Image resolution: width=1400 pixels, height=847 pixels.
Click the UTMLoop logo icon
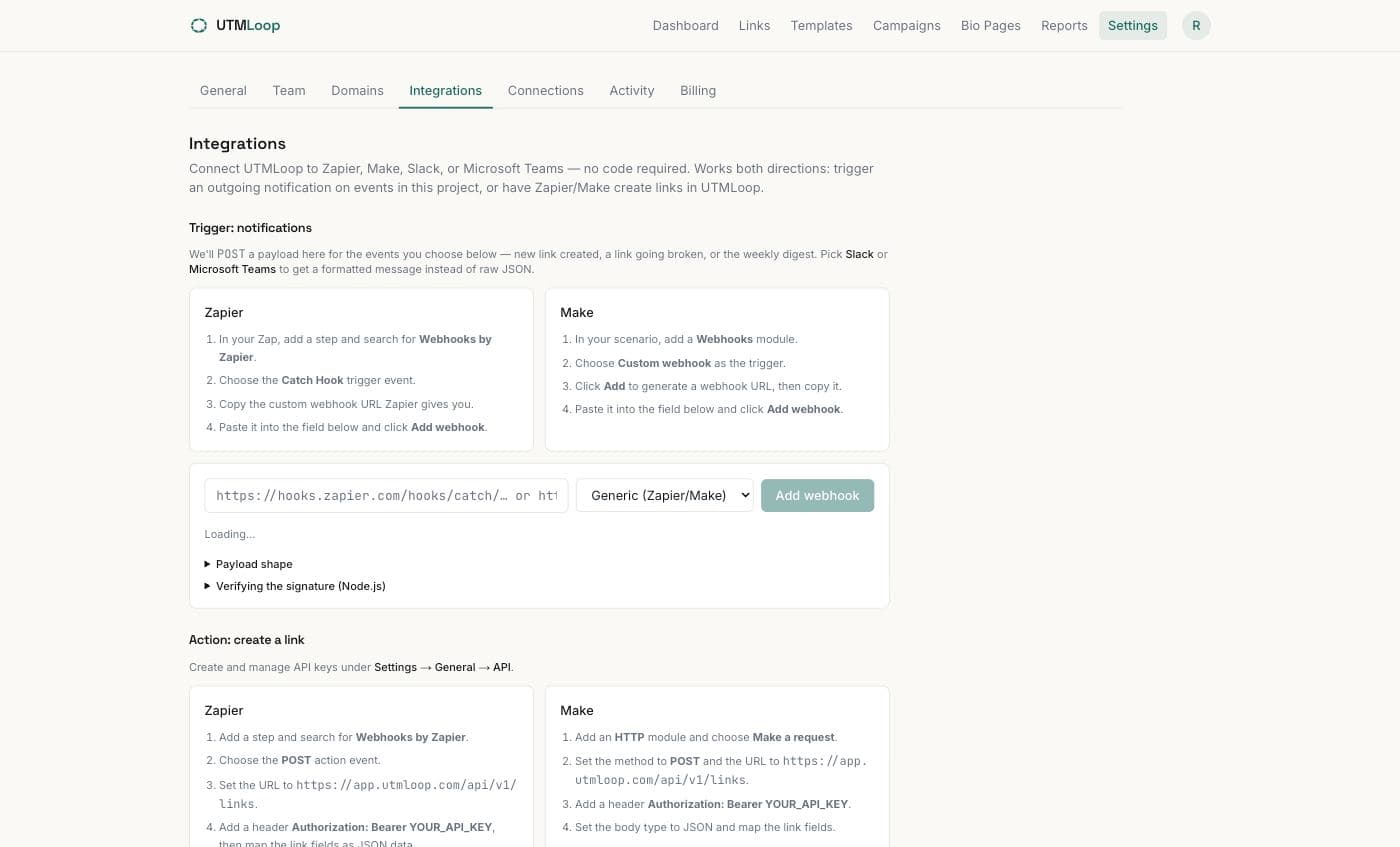click(198, 26)
